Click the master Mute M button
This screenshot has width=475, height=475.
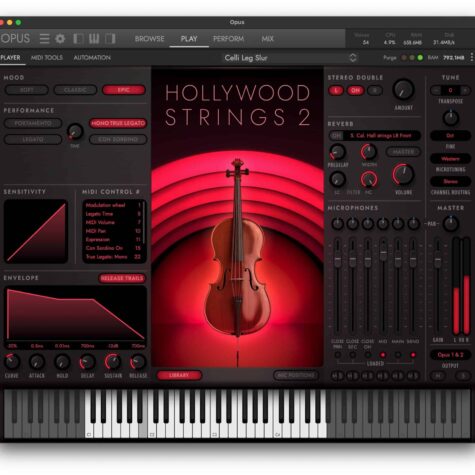click(x=438, y=376)
